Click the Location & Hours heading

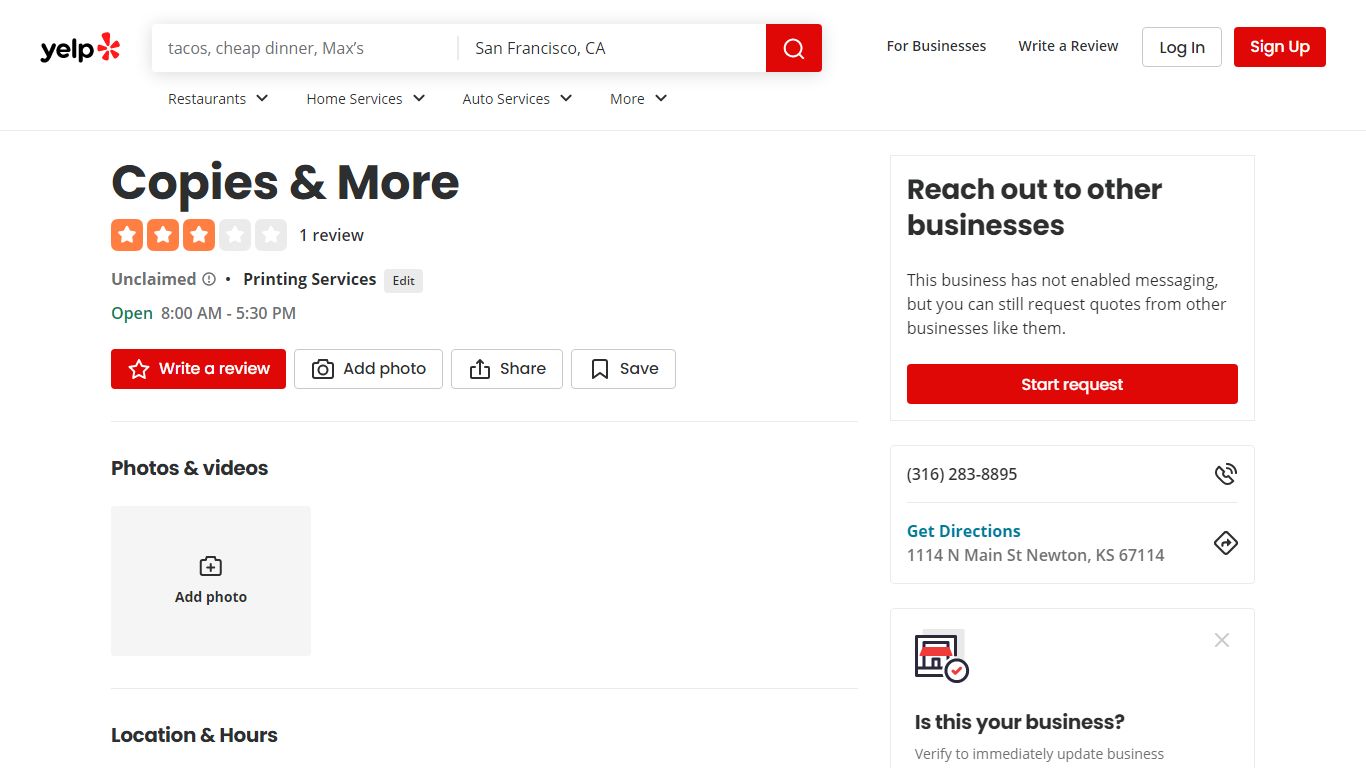point(194,735)
